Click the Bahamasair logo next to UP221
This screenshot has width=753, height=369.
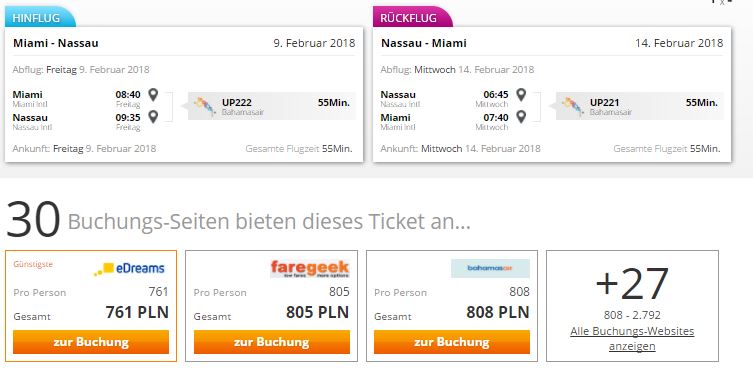pos(573,106)
